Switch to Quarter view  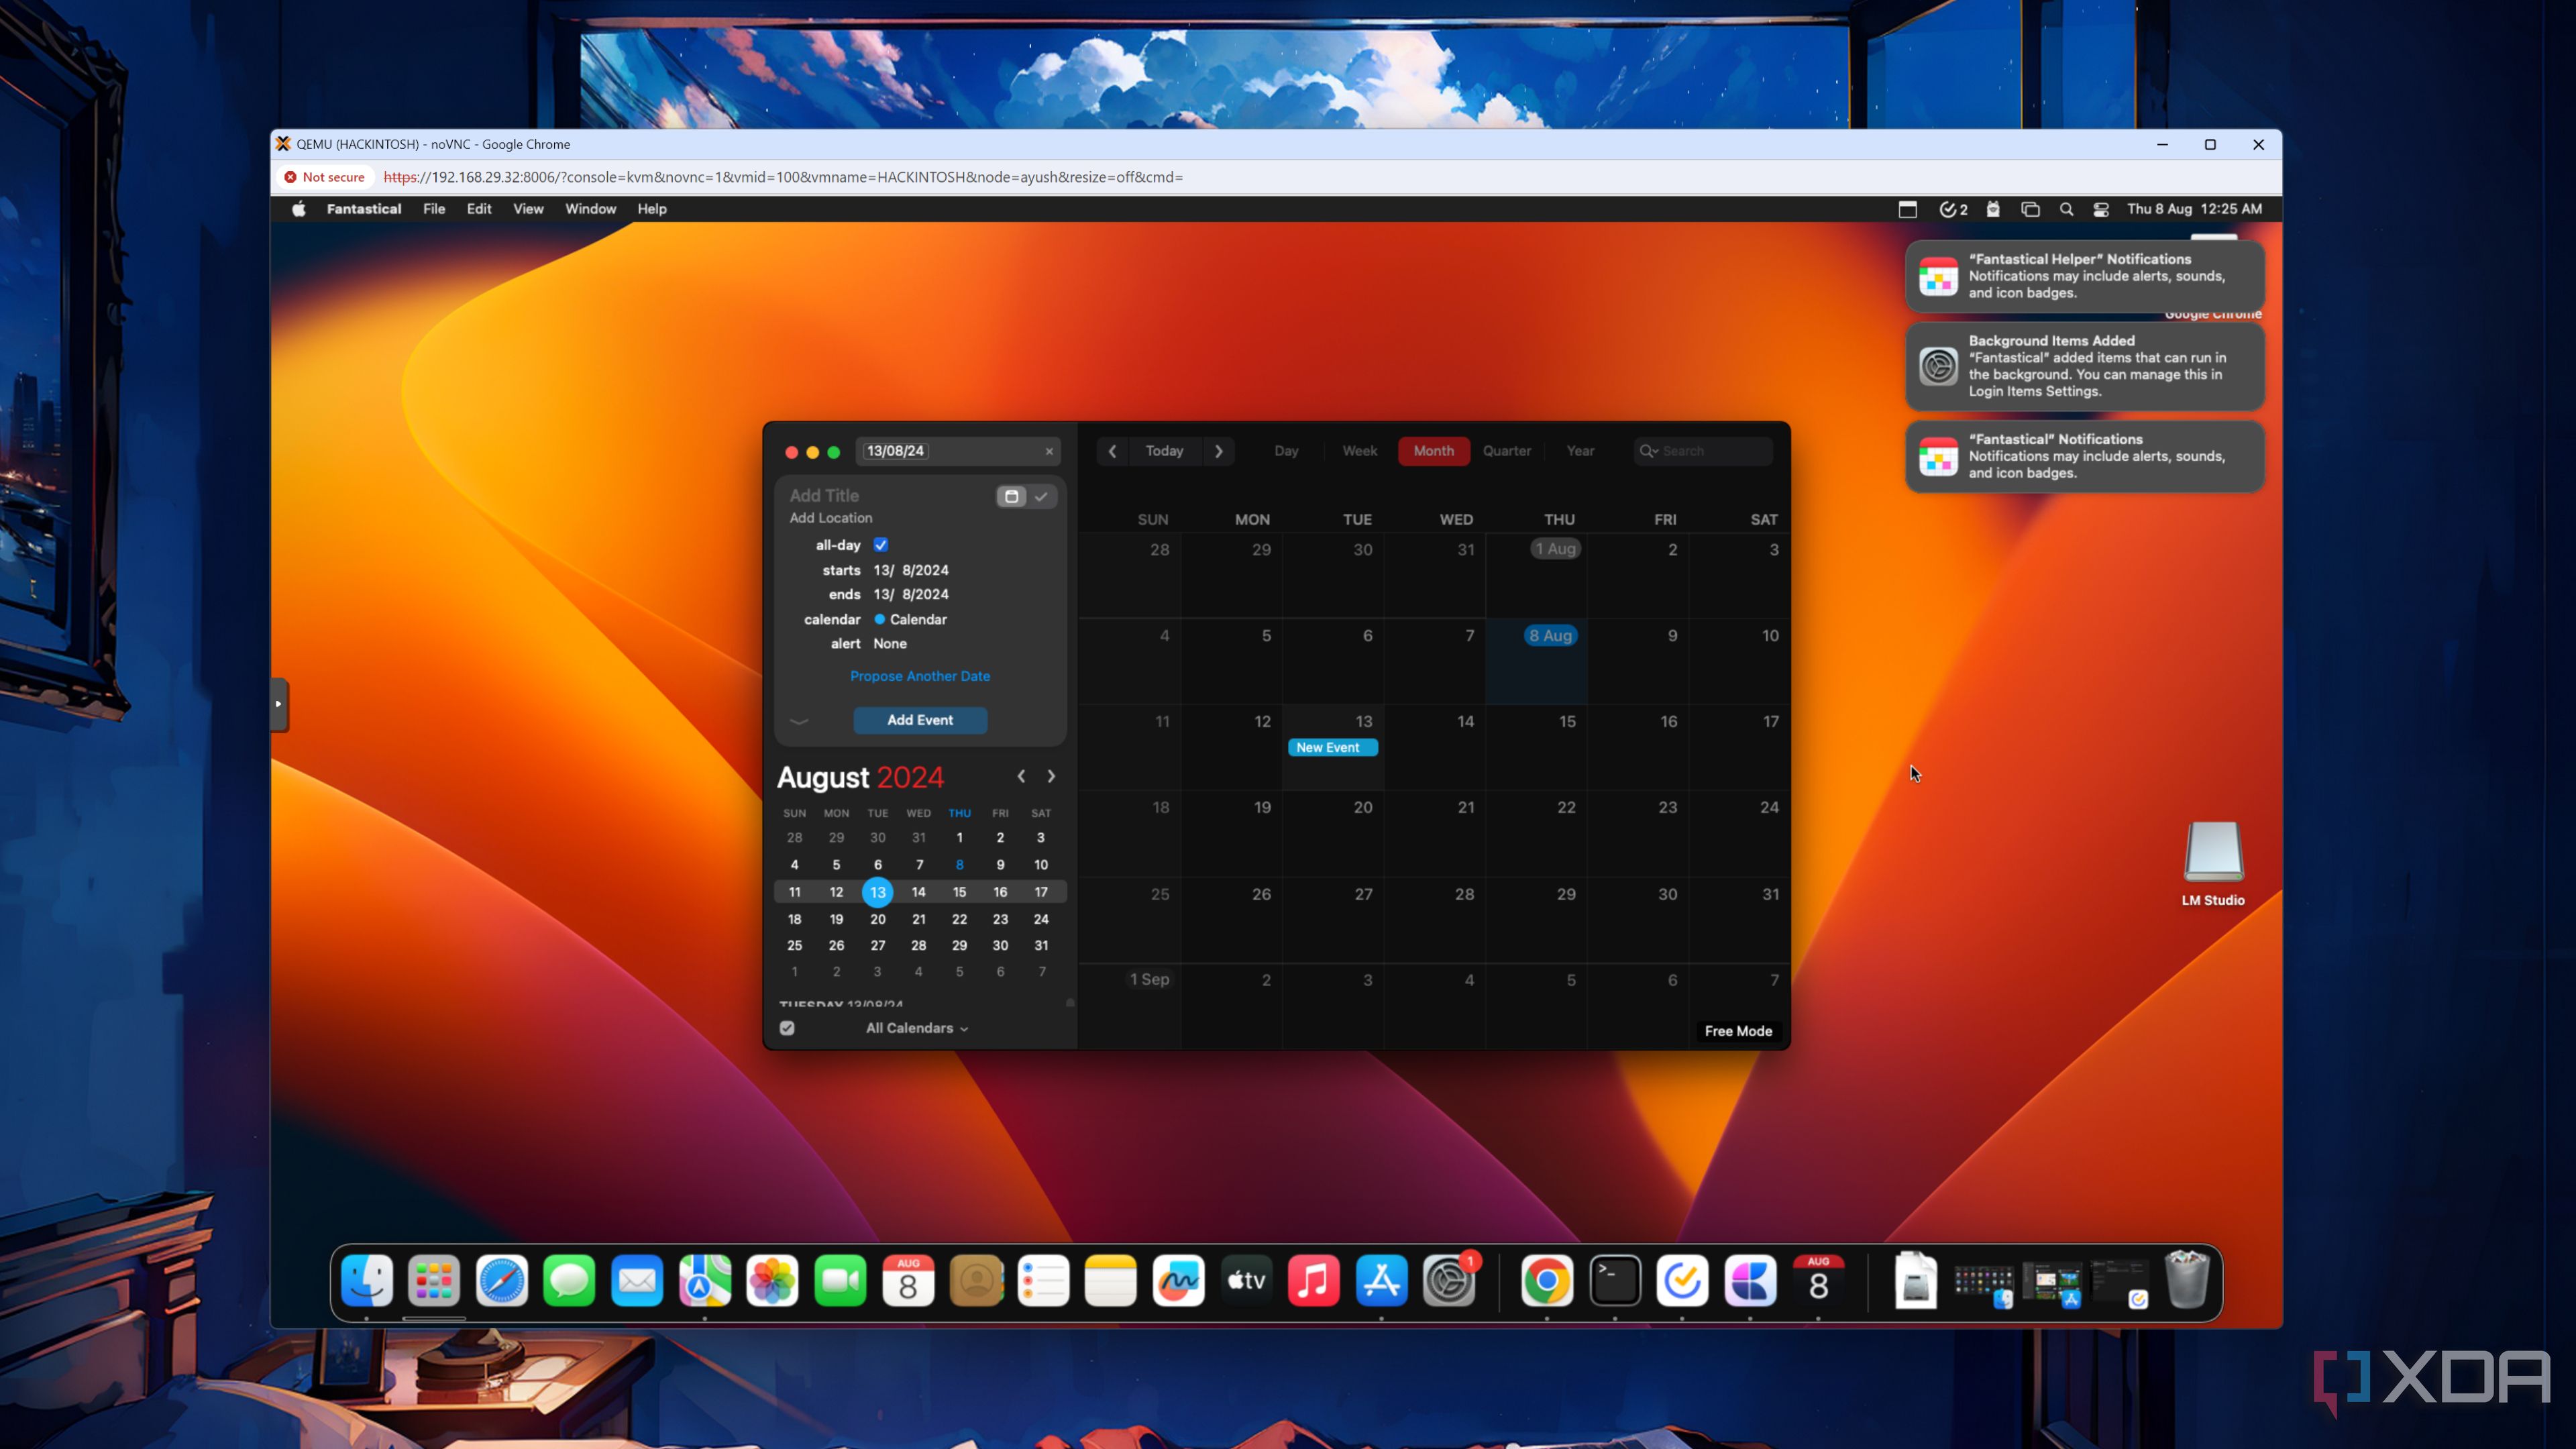pos(1507,451)
